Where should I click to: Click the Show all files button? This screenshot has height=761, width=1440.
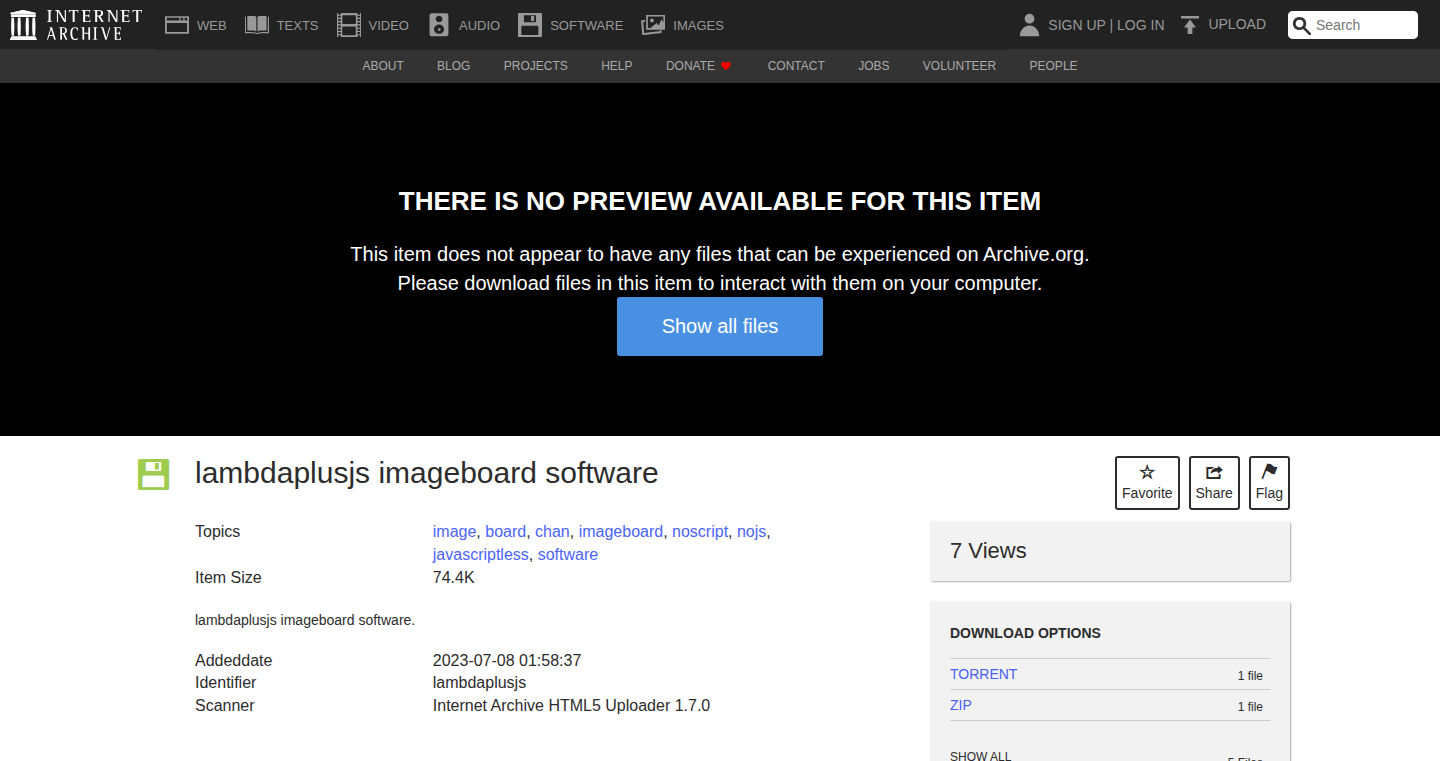720,326
